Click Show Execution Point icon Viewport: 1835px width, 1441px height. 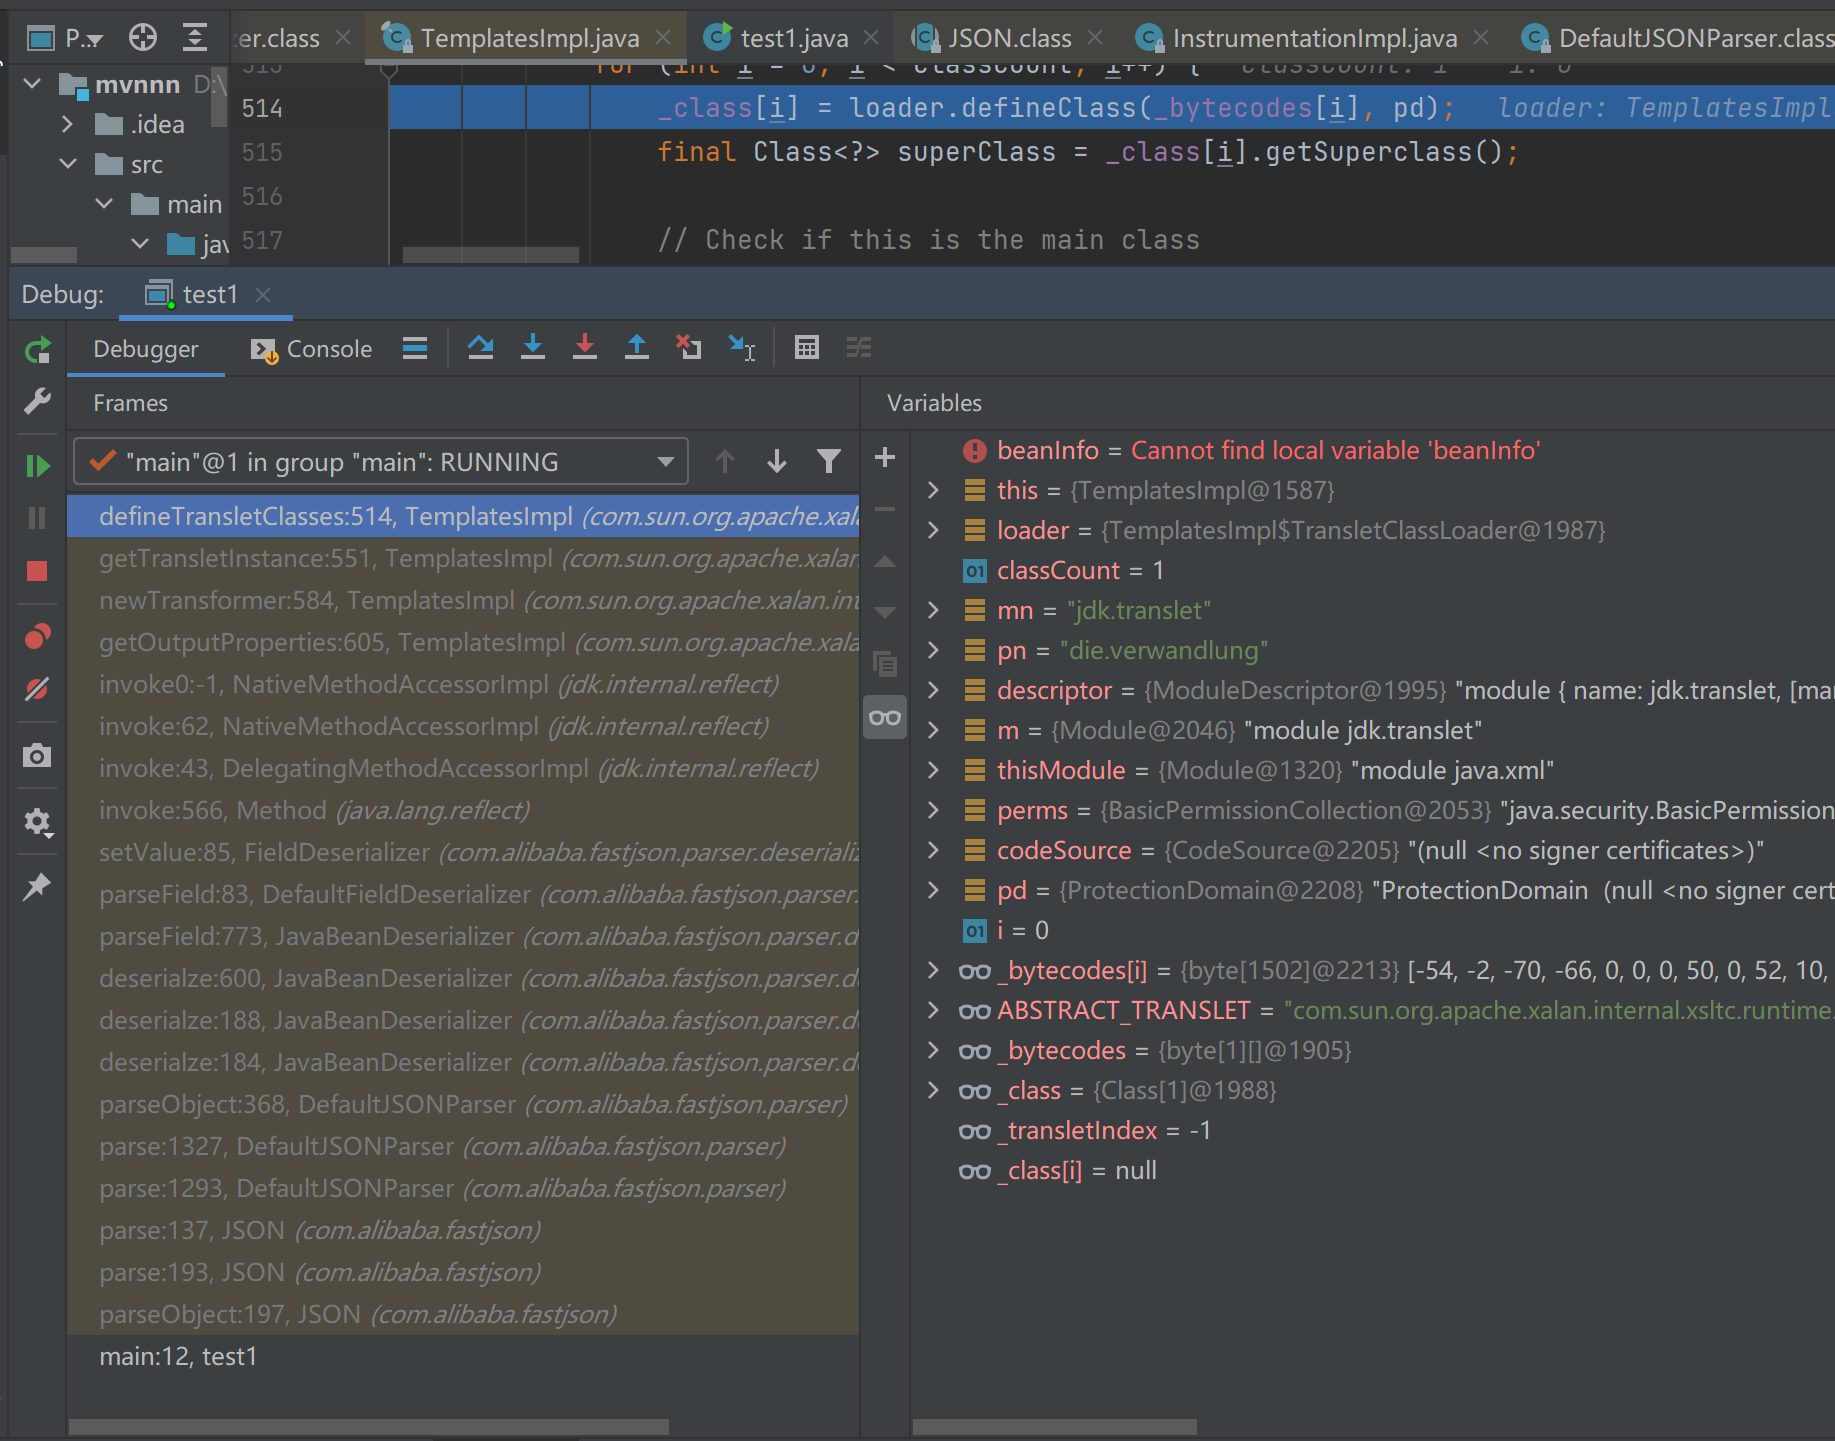(415, 348)
